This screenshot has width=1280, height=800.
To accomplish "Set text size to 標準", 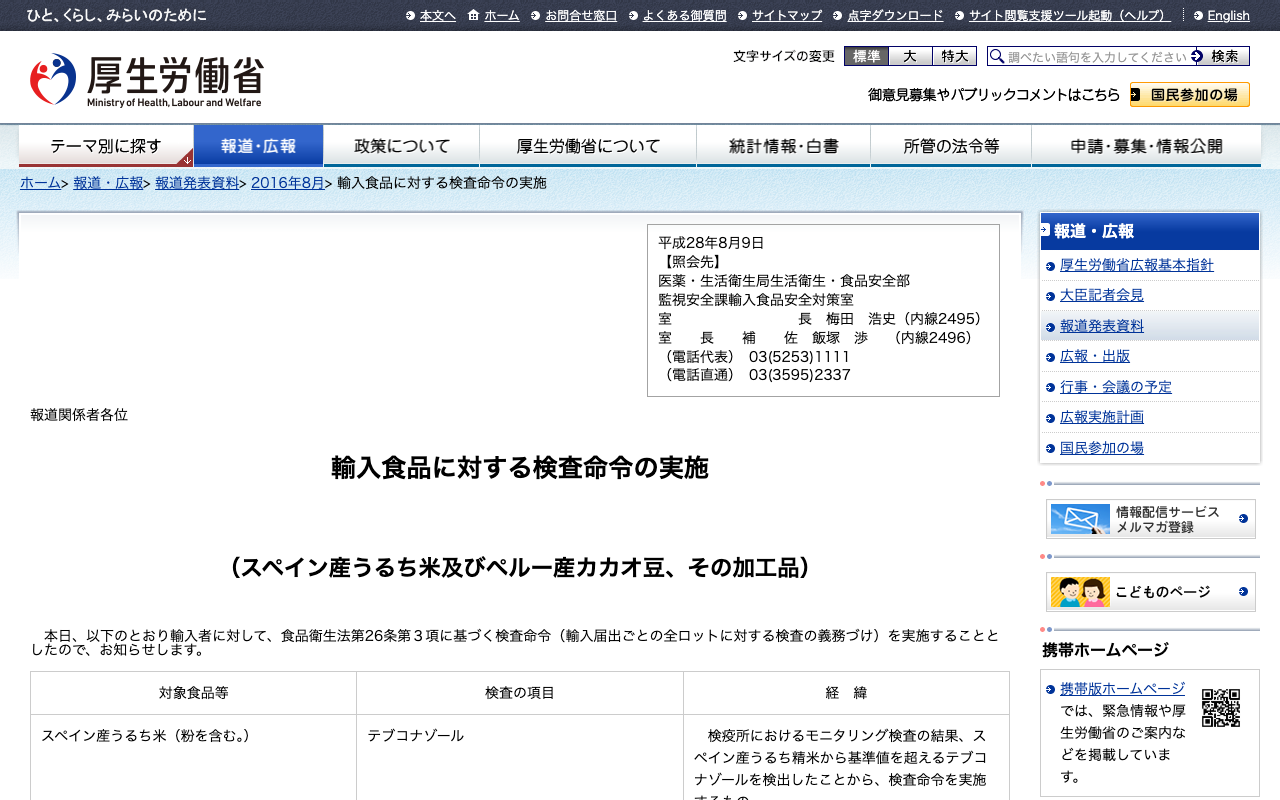I will pyautogui.click(x=866, y=56).
